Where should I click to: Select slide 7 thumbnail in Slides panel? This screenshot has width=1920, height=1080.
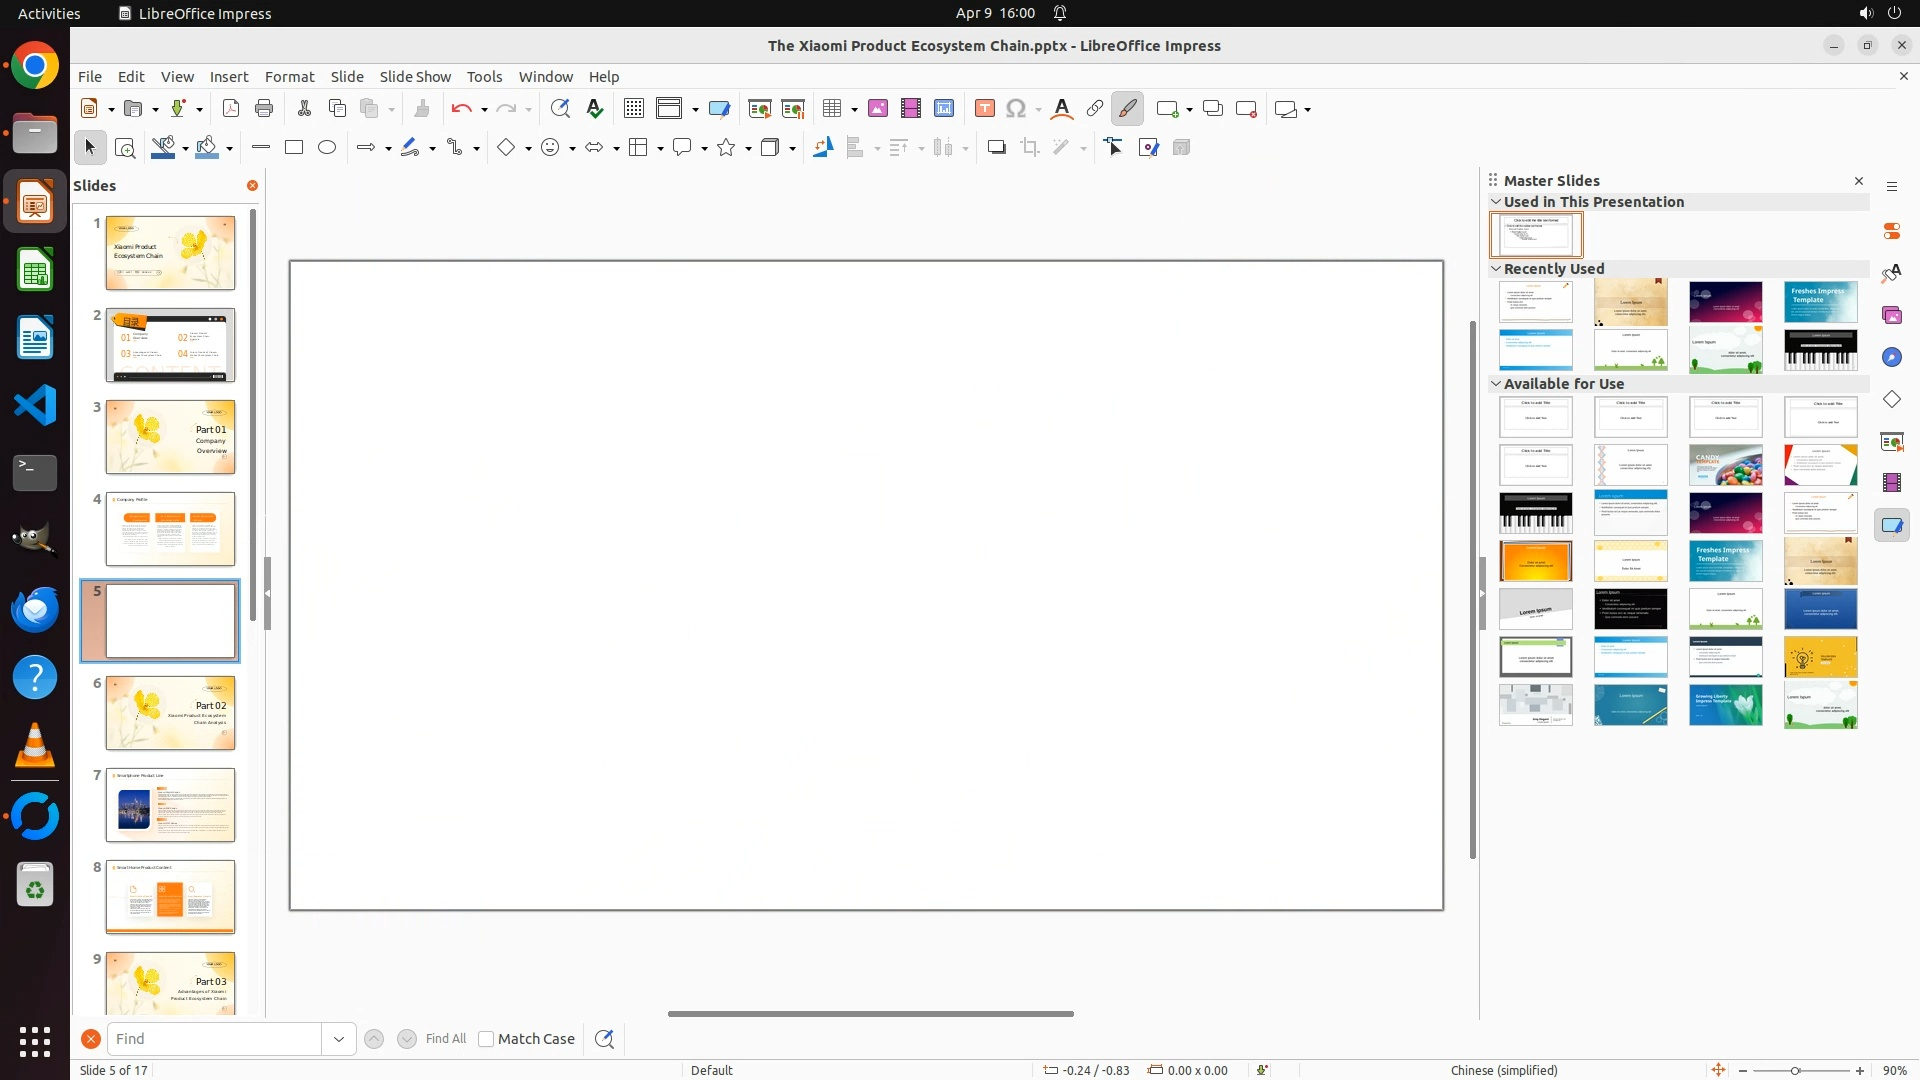pyautogui.click(x=170, y=805)
